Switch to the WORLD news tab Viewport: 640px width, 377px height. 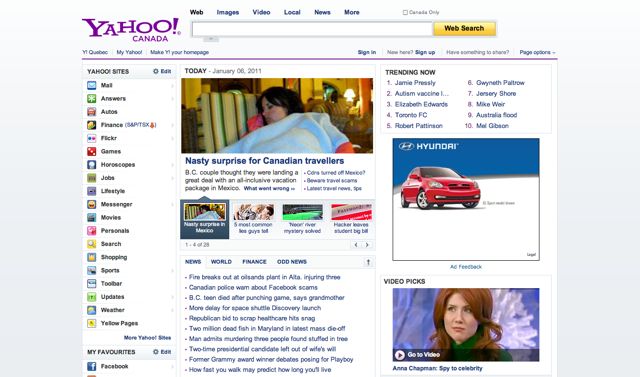point(221,262)
